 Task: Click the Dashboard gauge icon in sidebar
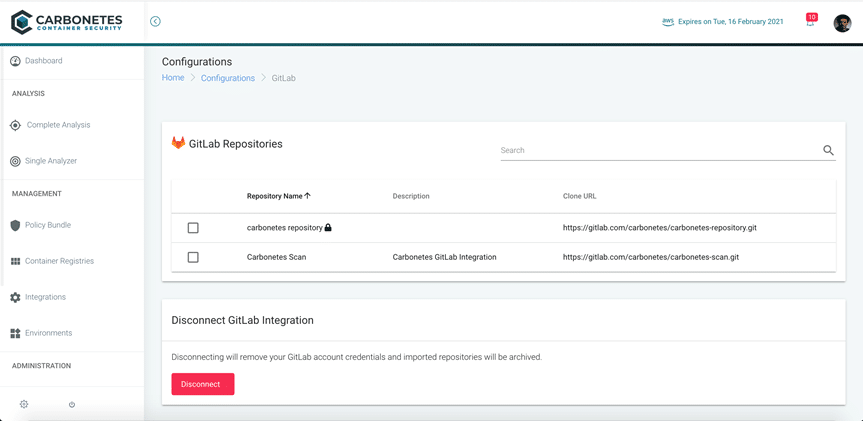coord(16,61)
